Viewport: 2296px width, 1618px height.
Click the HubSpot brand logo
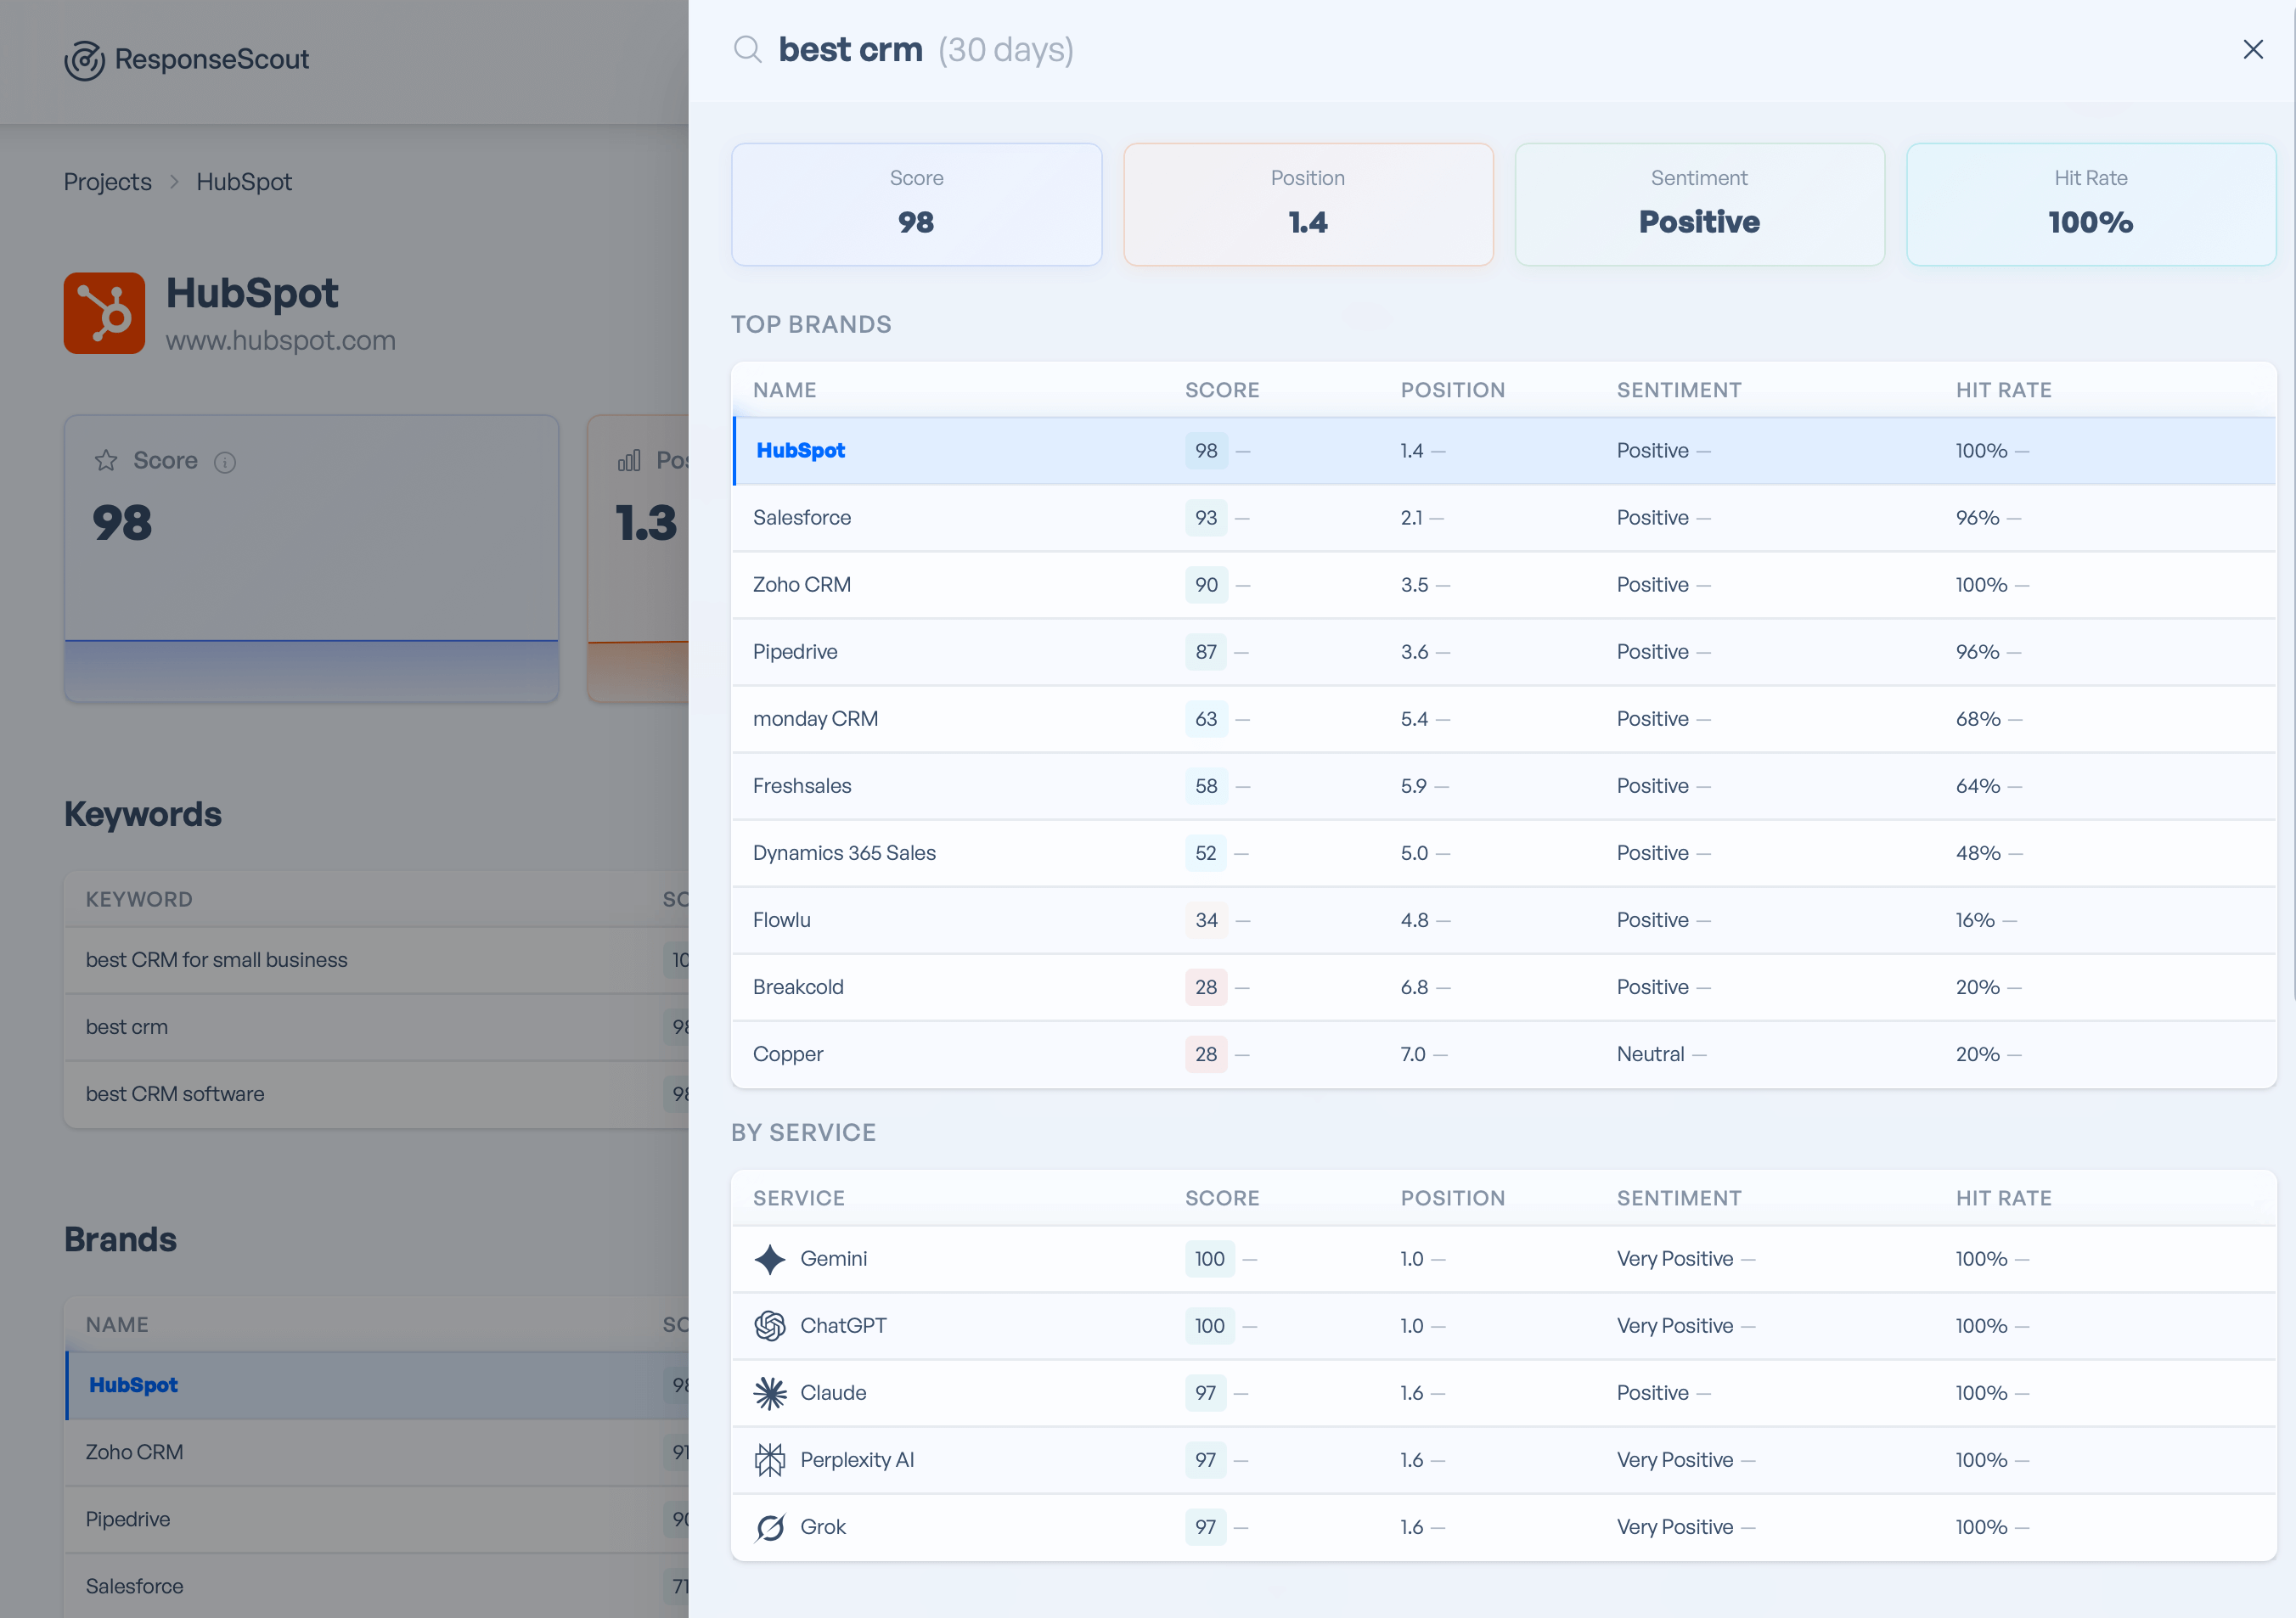(104, 312)
